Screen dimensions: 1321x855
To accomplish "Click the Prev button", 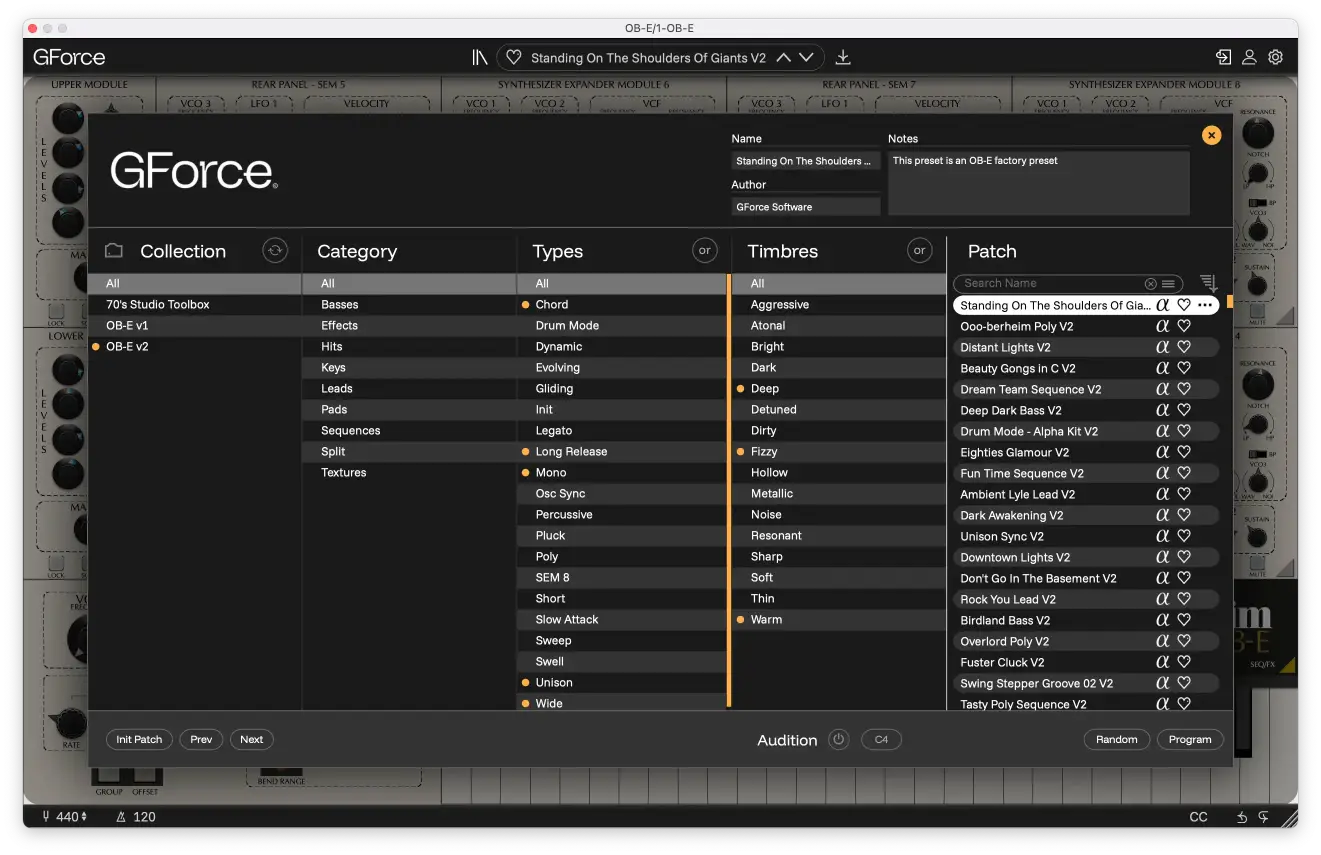I will click(x=201, y=740).
